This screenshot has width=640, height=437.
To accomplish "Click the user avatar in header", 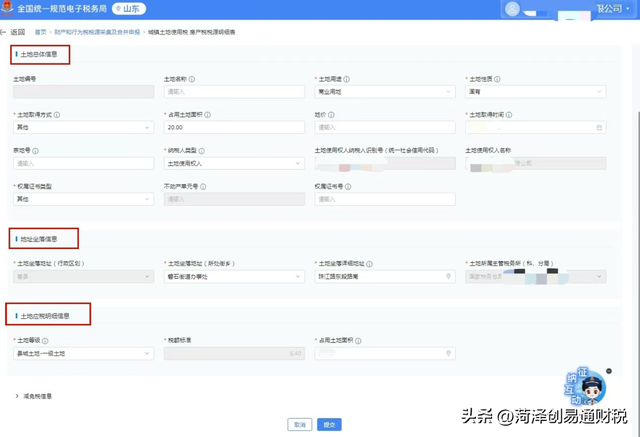I will tap(512, 9).
